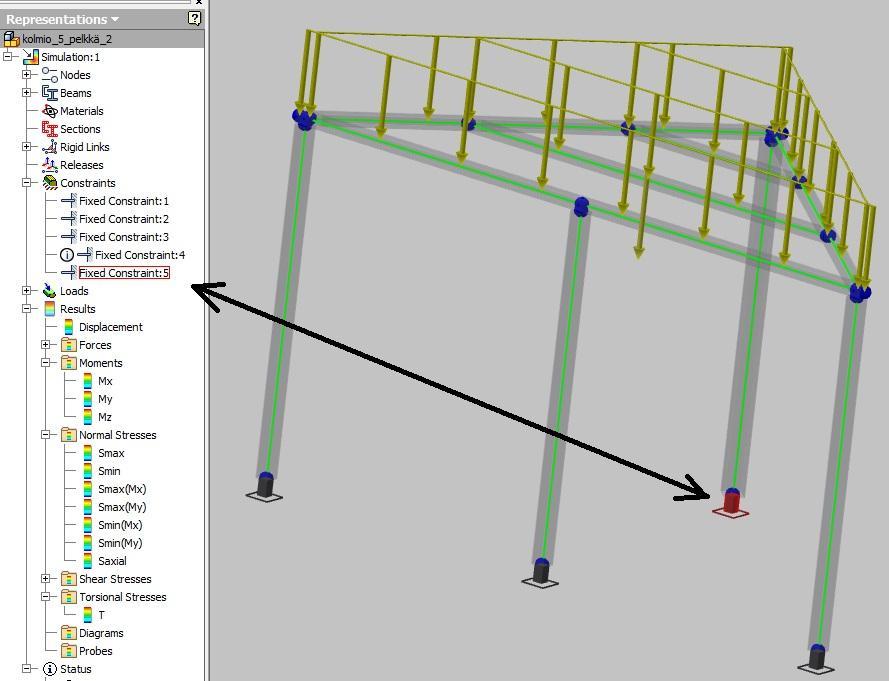The width and height of the screenshot is (889, 681).
Task: Expand the Beams tree node
Action: [27, 92]
